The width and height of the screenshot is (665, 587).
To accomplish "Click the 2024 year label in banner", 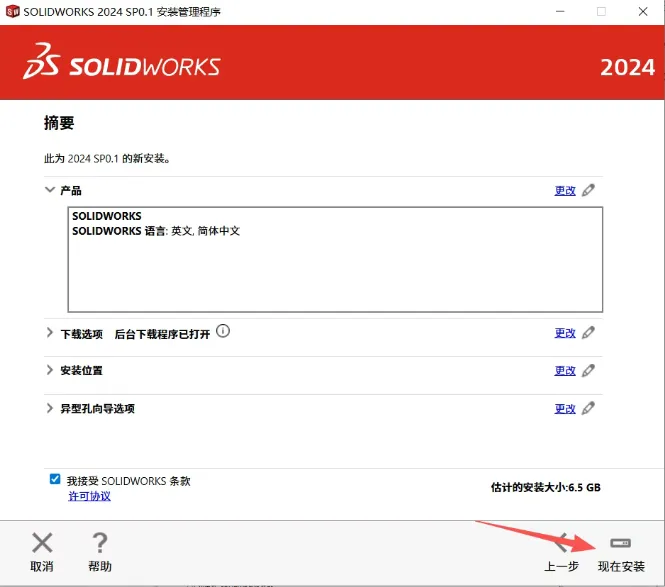I will 628,67.
